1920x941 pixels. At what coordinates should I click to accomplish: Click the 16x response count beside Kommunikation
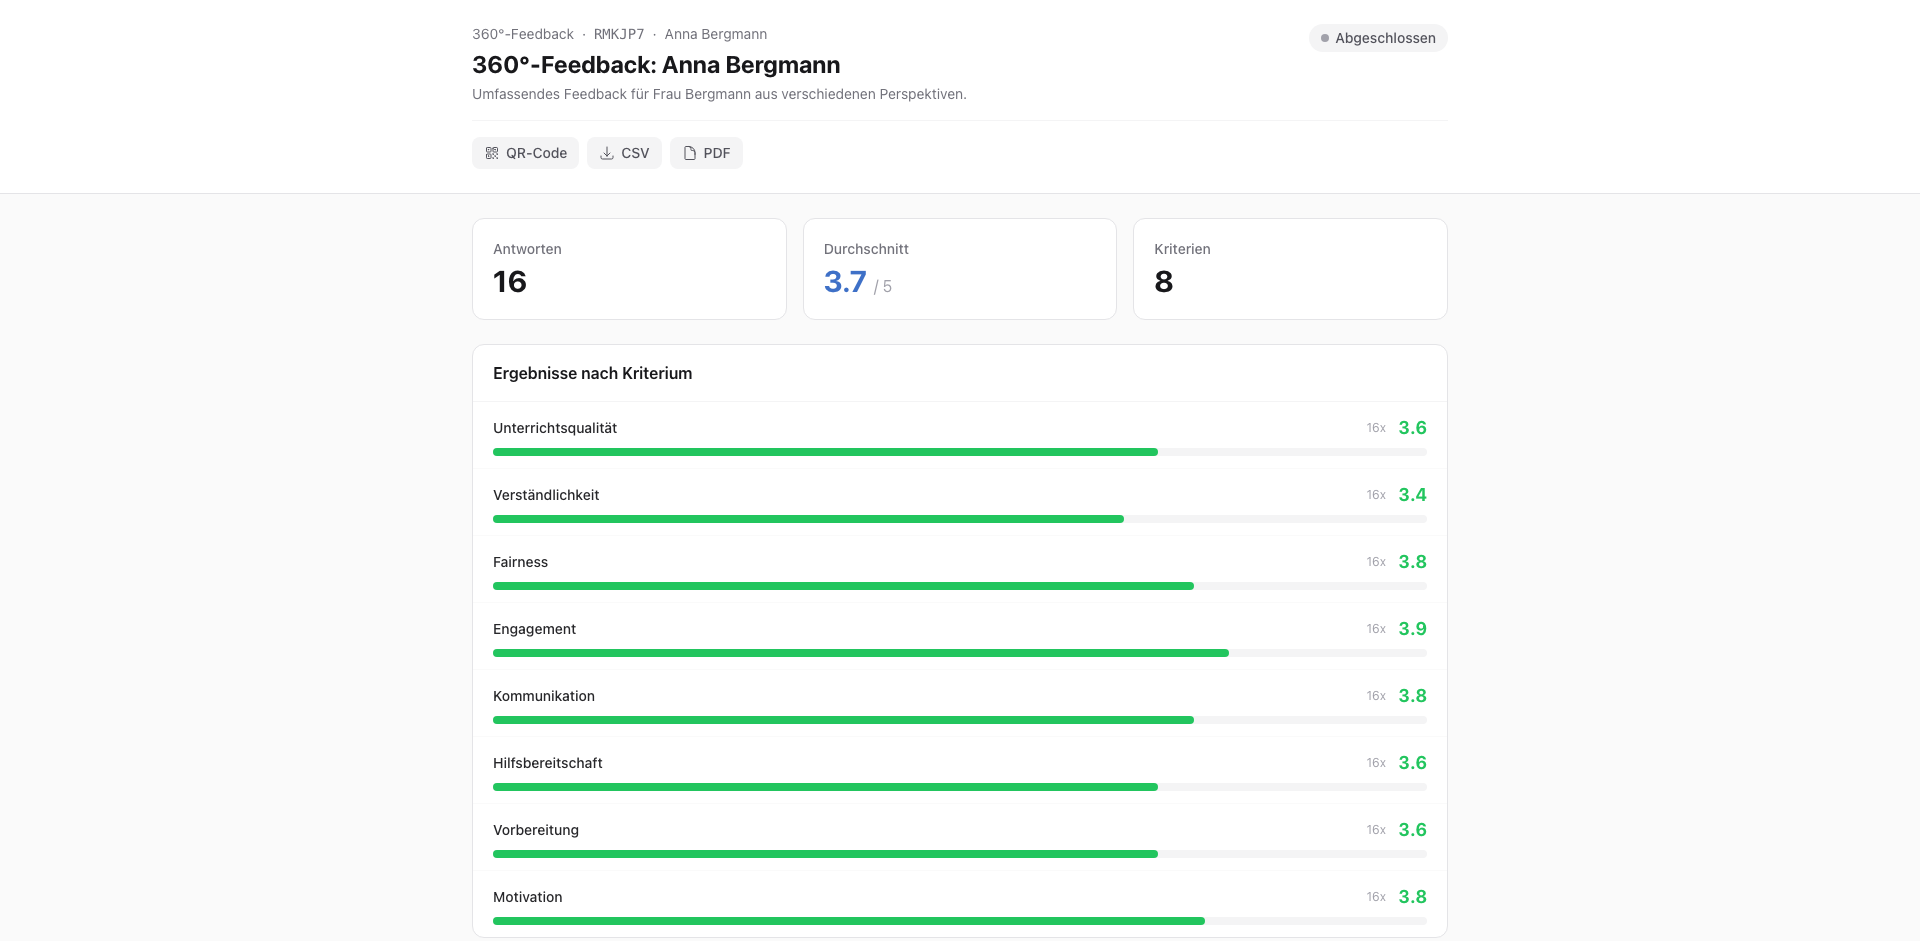1374,695
